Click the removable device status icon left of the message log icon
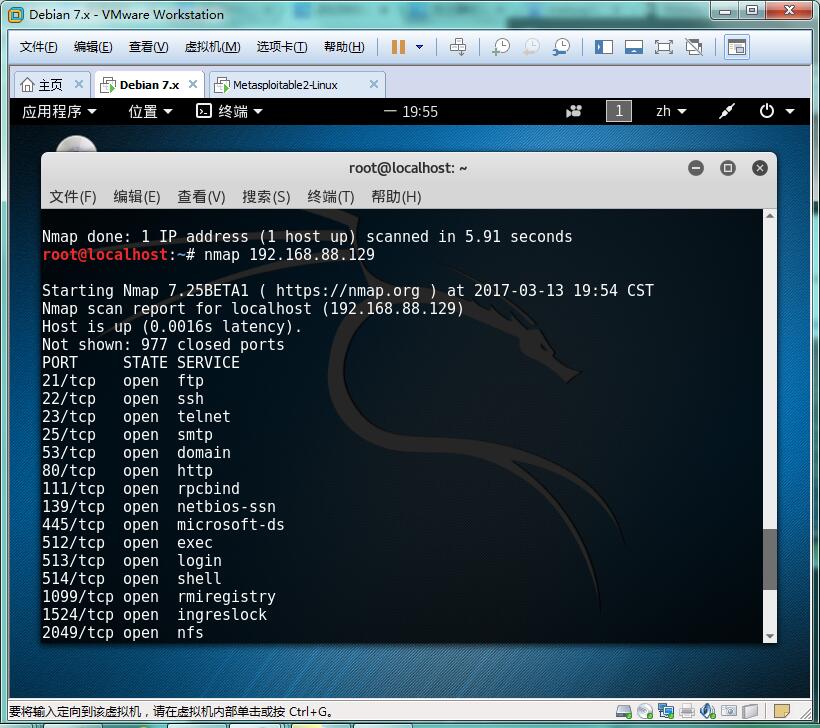The image size is (820, 728). 750,711
